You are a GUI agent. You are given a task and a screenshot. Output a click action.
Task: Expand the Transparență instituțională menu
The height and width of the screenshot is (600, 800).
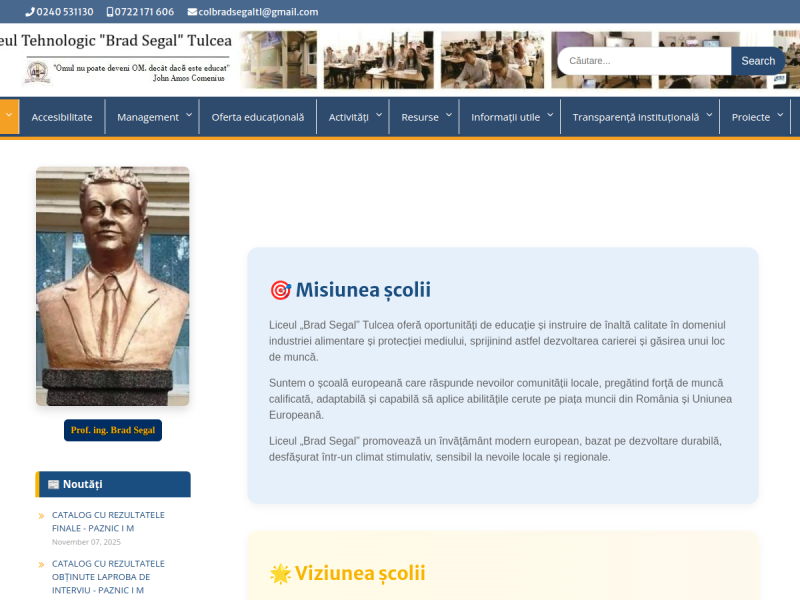pyautogui.click(x=640, y=116)
